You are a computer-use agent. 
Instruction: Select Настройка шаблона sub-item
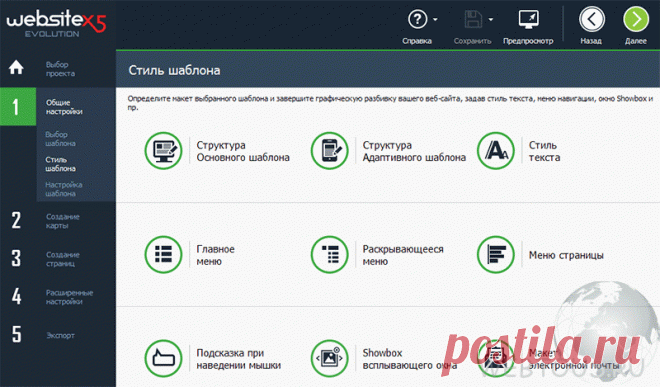coord(64,189)
